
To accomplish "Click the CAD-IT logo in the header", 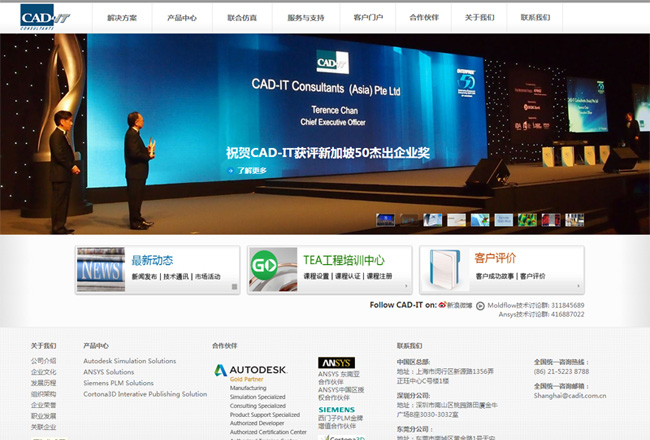I will coord(45,17).
